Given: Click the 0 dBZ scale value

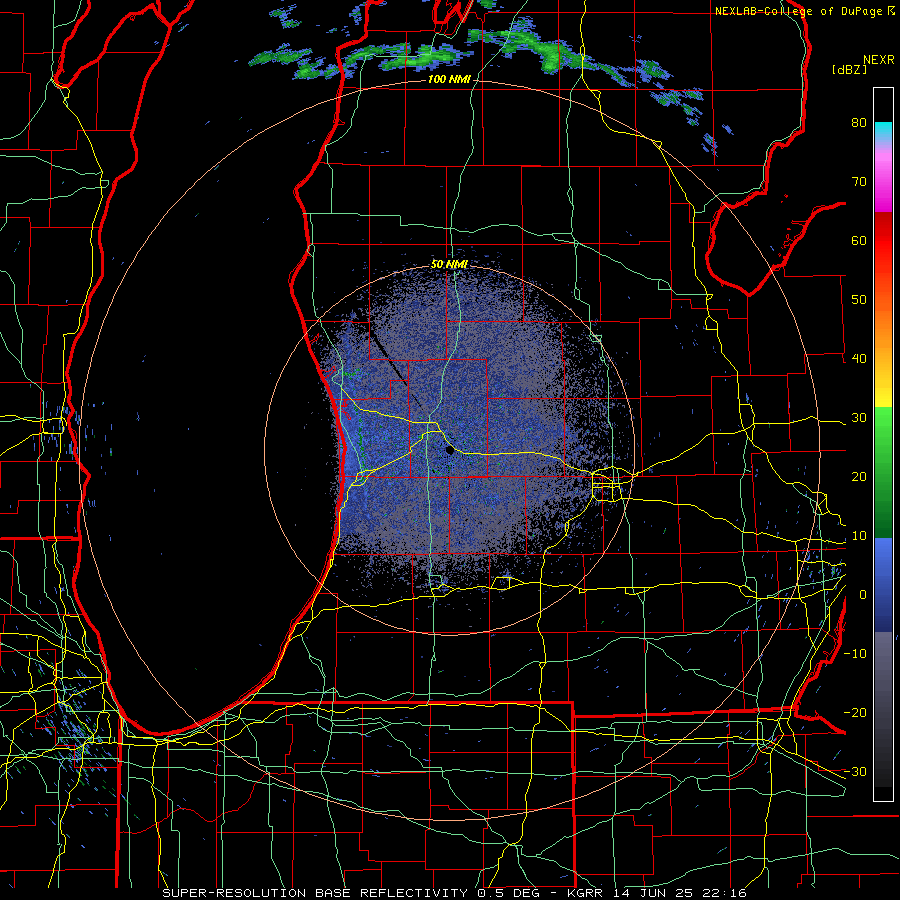Looking at the screenshot, I should [863, 595].
